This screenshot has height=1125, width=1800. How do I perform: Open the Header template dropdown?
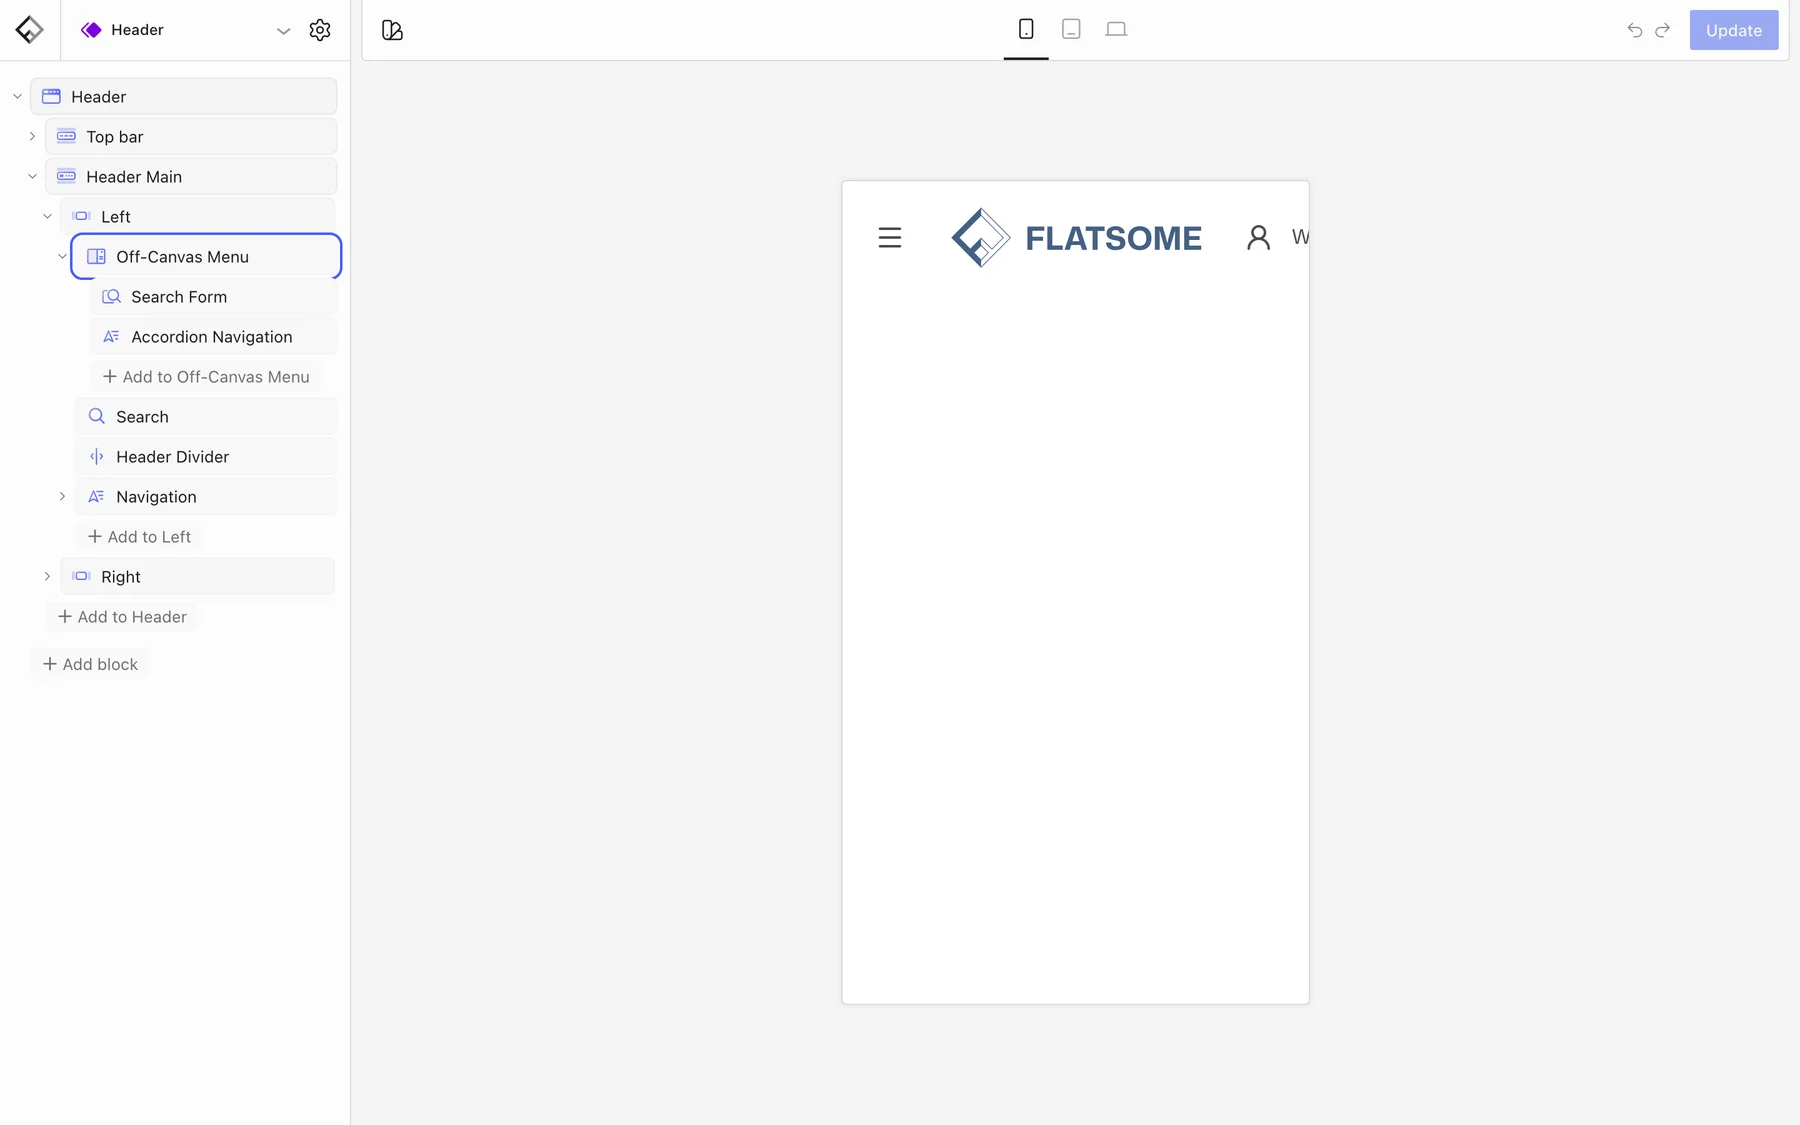pos(284,31)
